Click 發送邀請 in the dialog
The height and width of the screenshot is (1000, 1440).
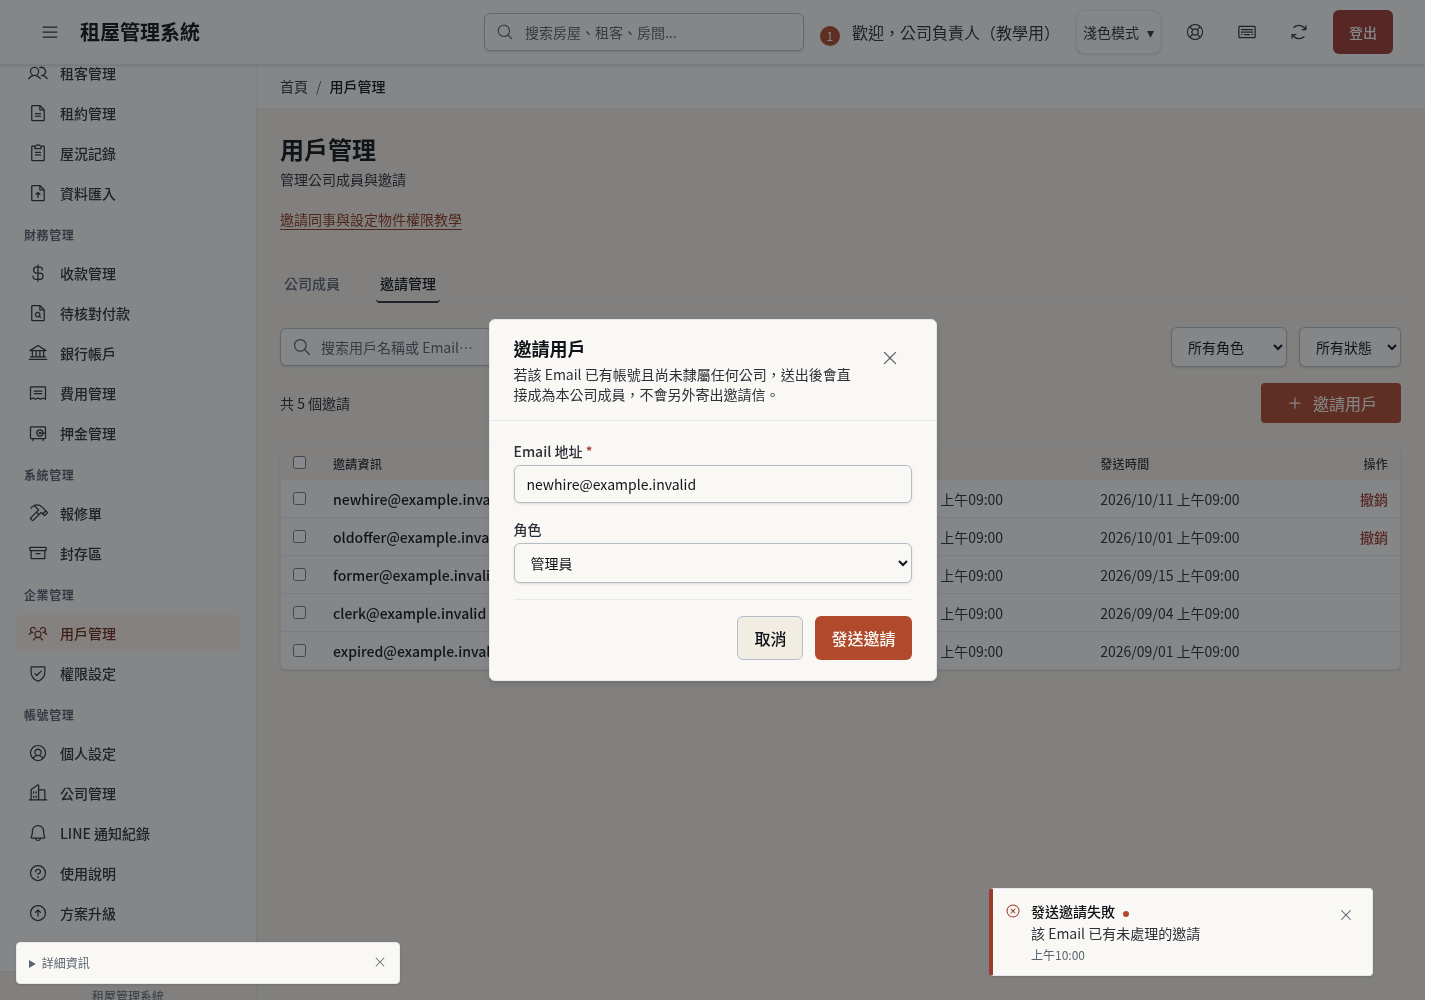[x=863, y=638]
